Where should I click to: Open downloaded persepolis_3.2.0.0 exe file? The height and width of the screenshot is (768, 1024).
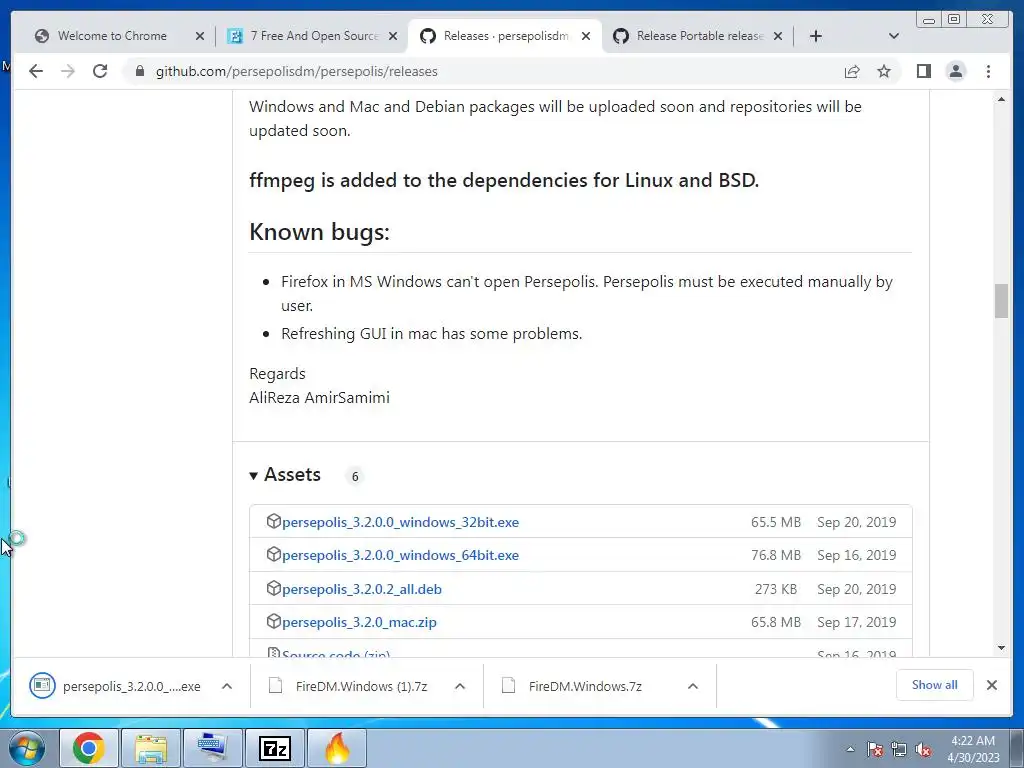click(115, 686)
